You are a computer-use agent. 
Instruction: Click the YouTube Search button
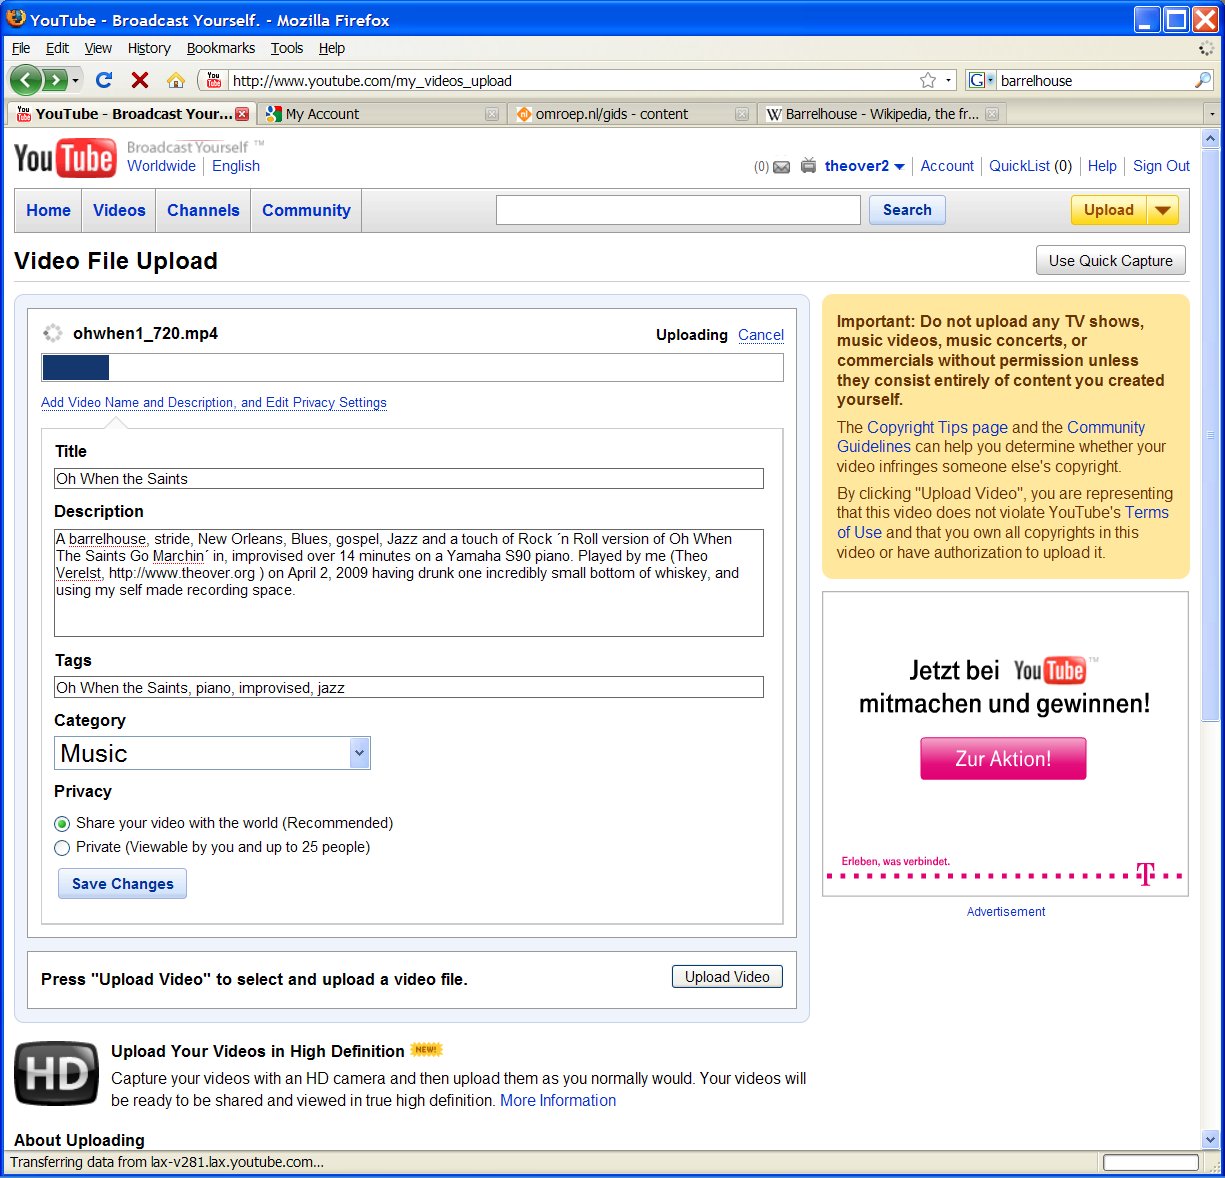[x=907, y=210]
